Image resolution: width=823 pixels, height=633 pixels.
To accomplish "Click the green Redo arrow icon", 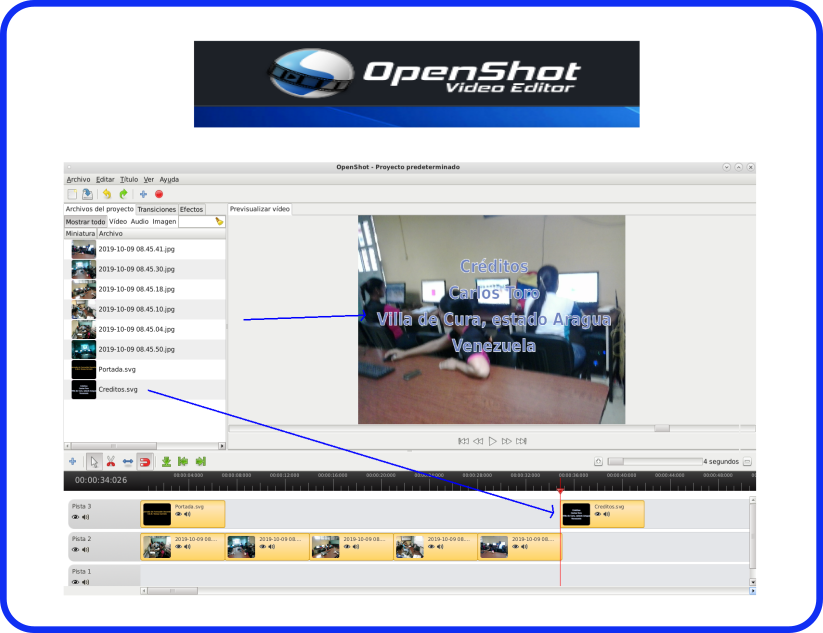I will tap(123, 194).
